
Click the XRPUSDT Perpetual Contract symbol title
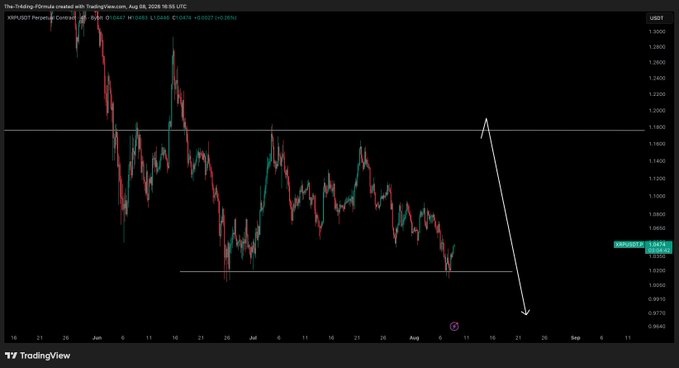pos(42,18)
